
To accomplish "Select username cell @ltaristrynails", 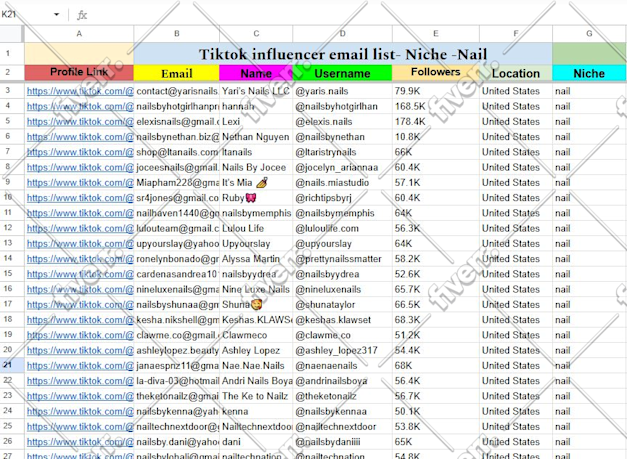I will pyautogui.click(x=342, y=152).
